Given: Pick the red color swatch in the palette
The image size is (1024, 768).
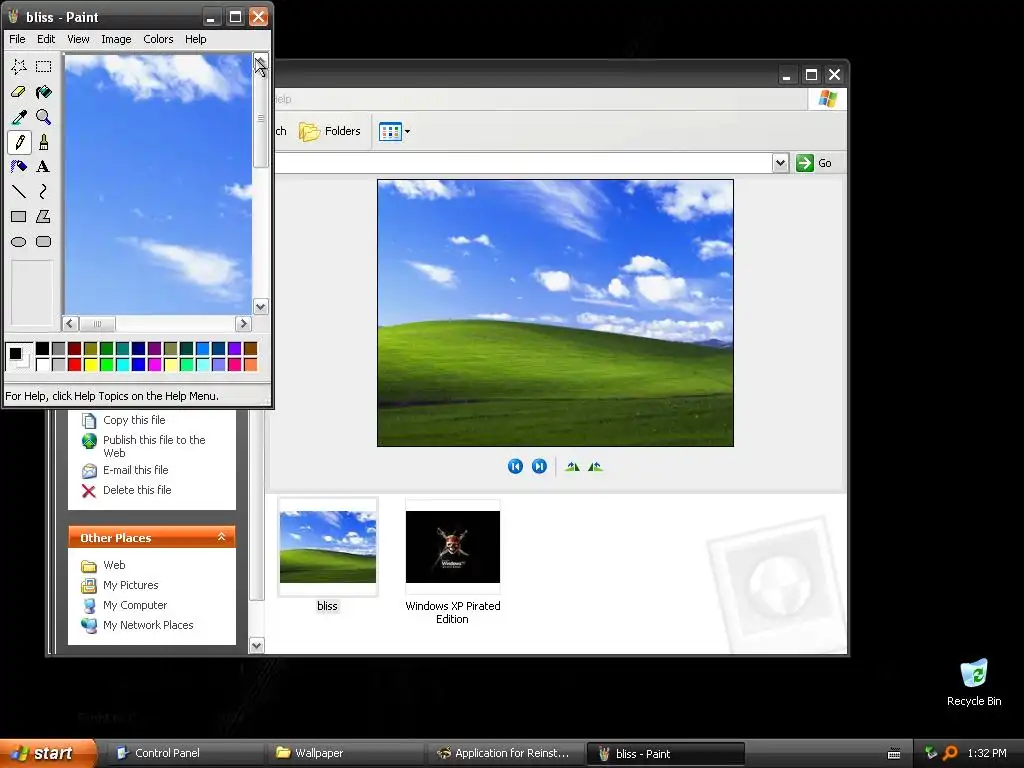Looking at the screenshot, I should pos(74,364).
